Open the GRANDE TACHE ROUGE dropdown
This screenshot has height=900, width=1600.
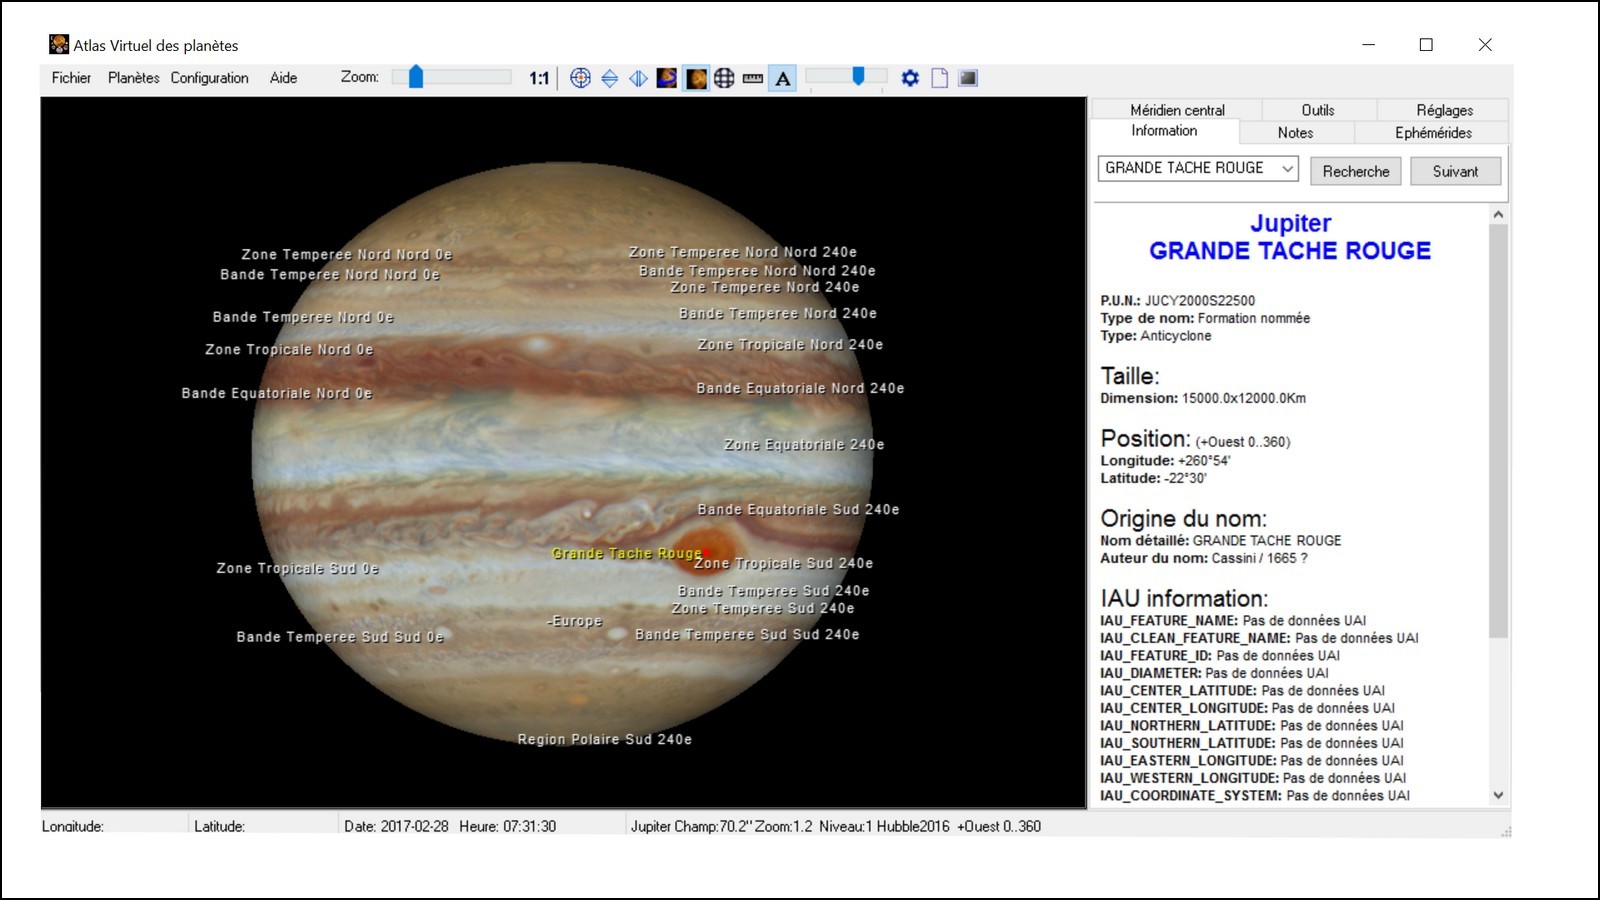click(1287, 169)
